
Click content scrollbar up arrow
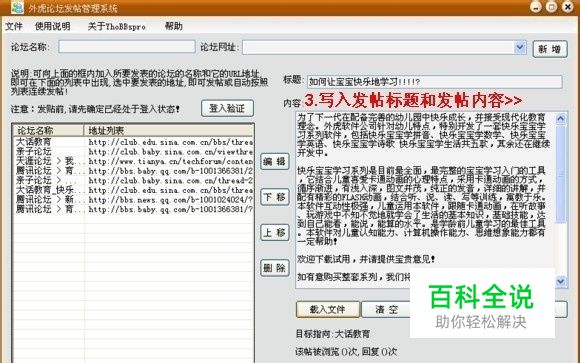coord(561,119)
